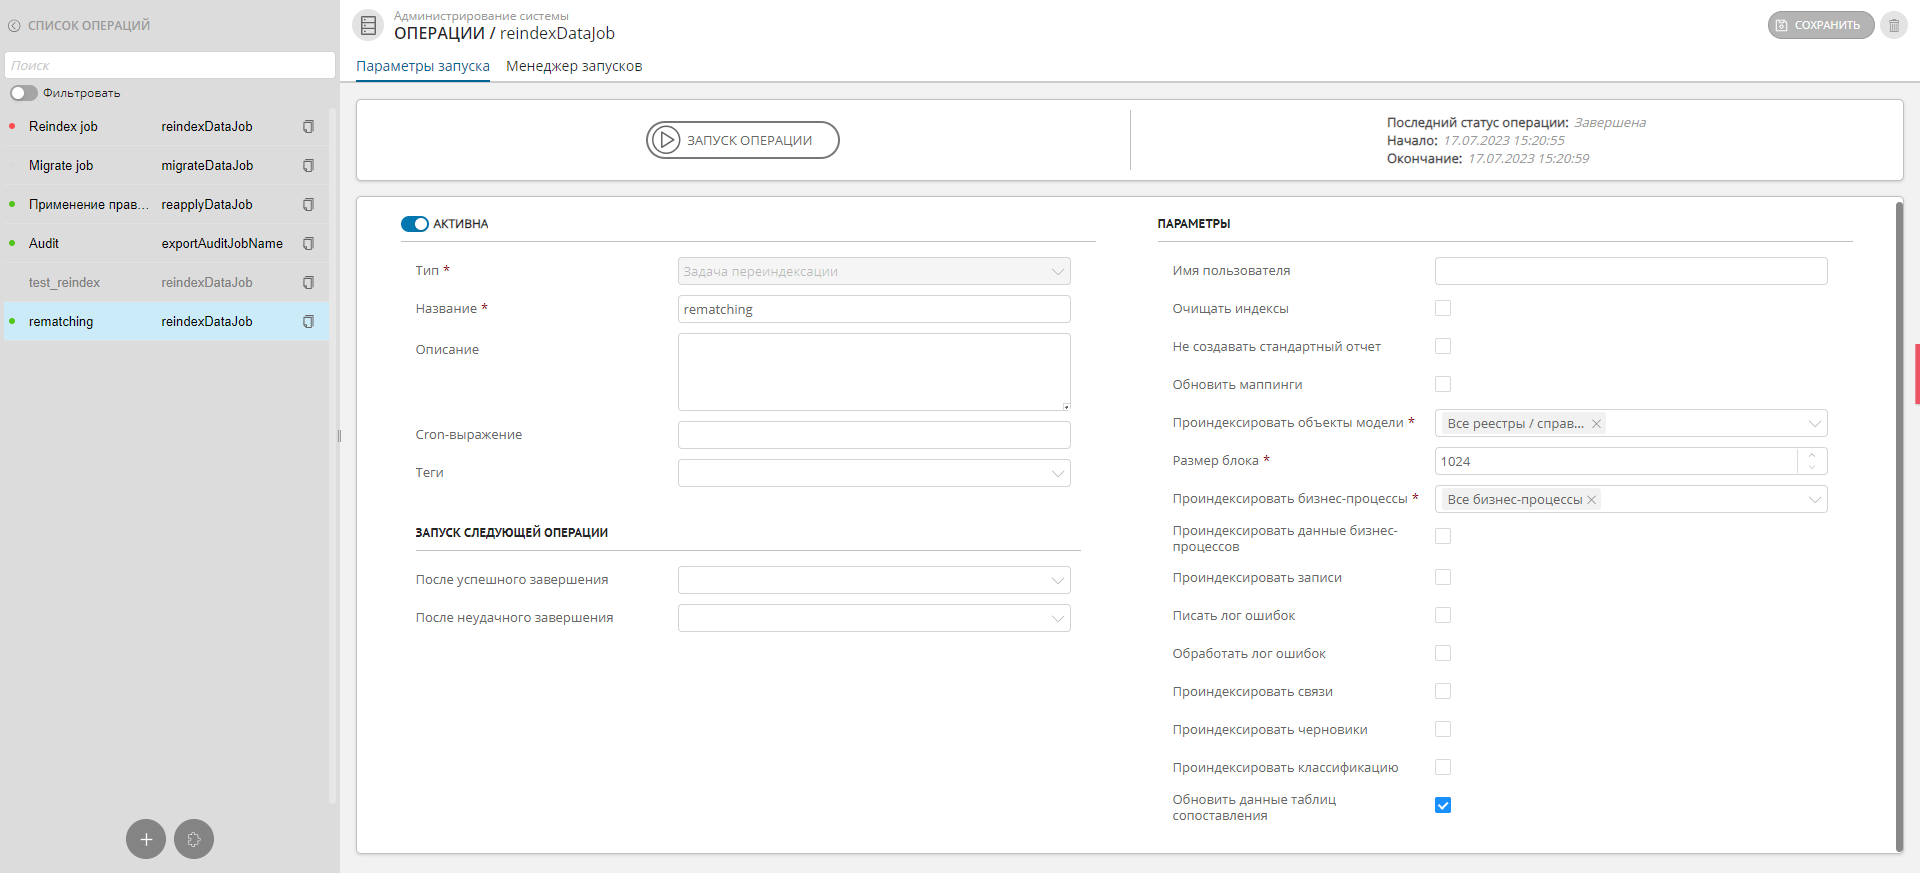Viewport: 1920px width, 873px height.
Task: Open the Теги dropdown
Action: [x=874, y=473]
